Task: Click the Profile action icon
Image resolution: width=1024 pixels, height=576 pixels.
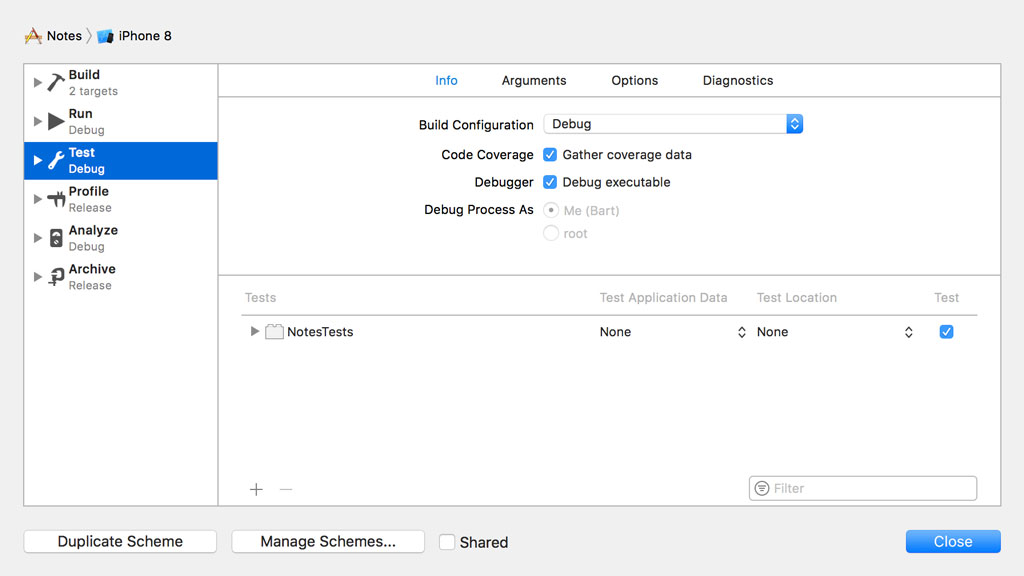Action: coord(55,197)
